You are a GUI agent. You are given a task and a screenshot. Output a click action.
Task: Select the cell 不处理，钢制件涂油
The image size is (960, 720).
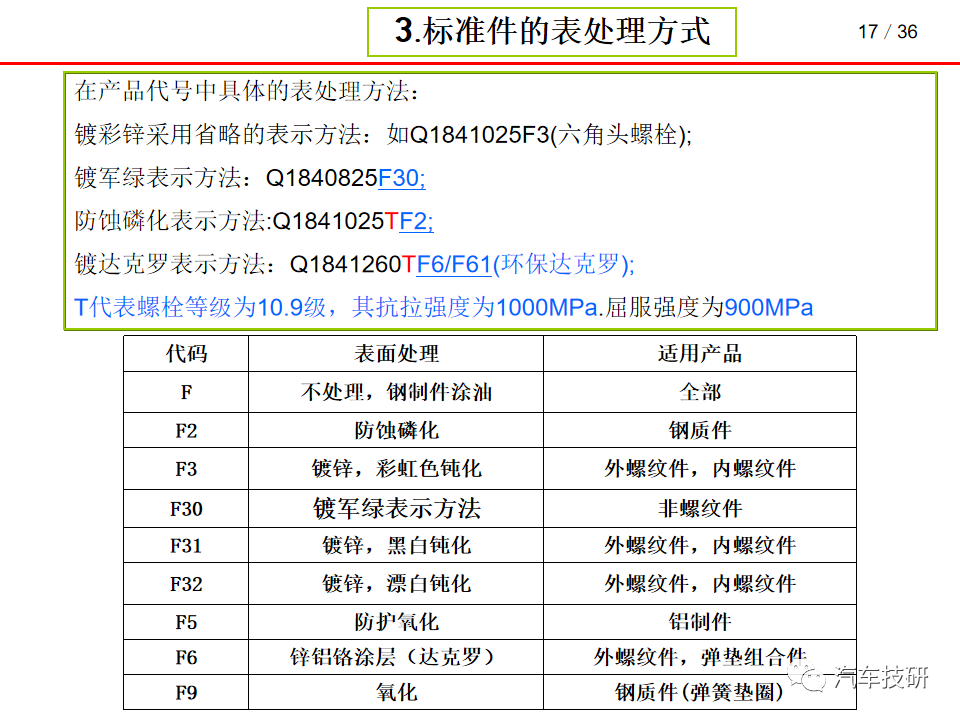[x=396, y=392]
